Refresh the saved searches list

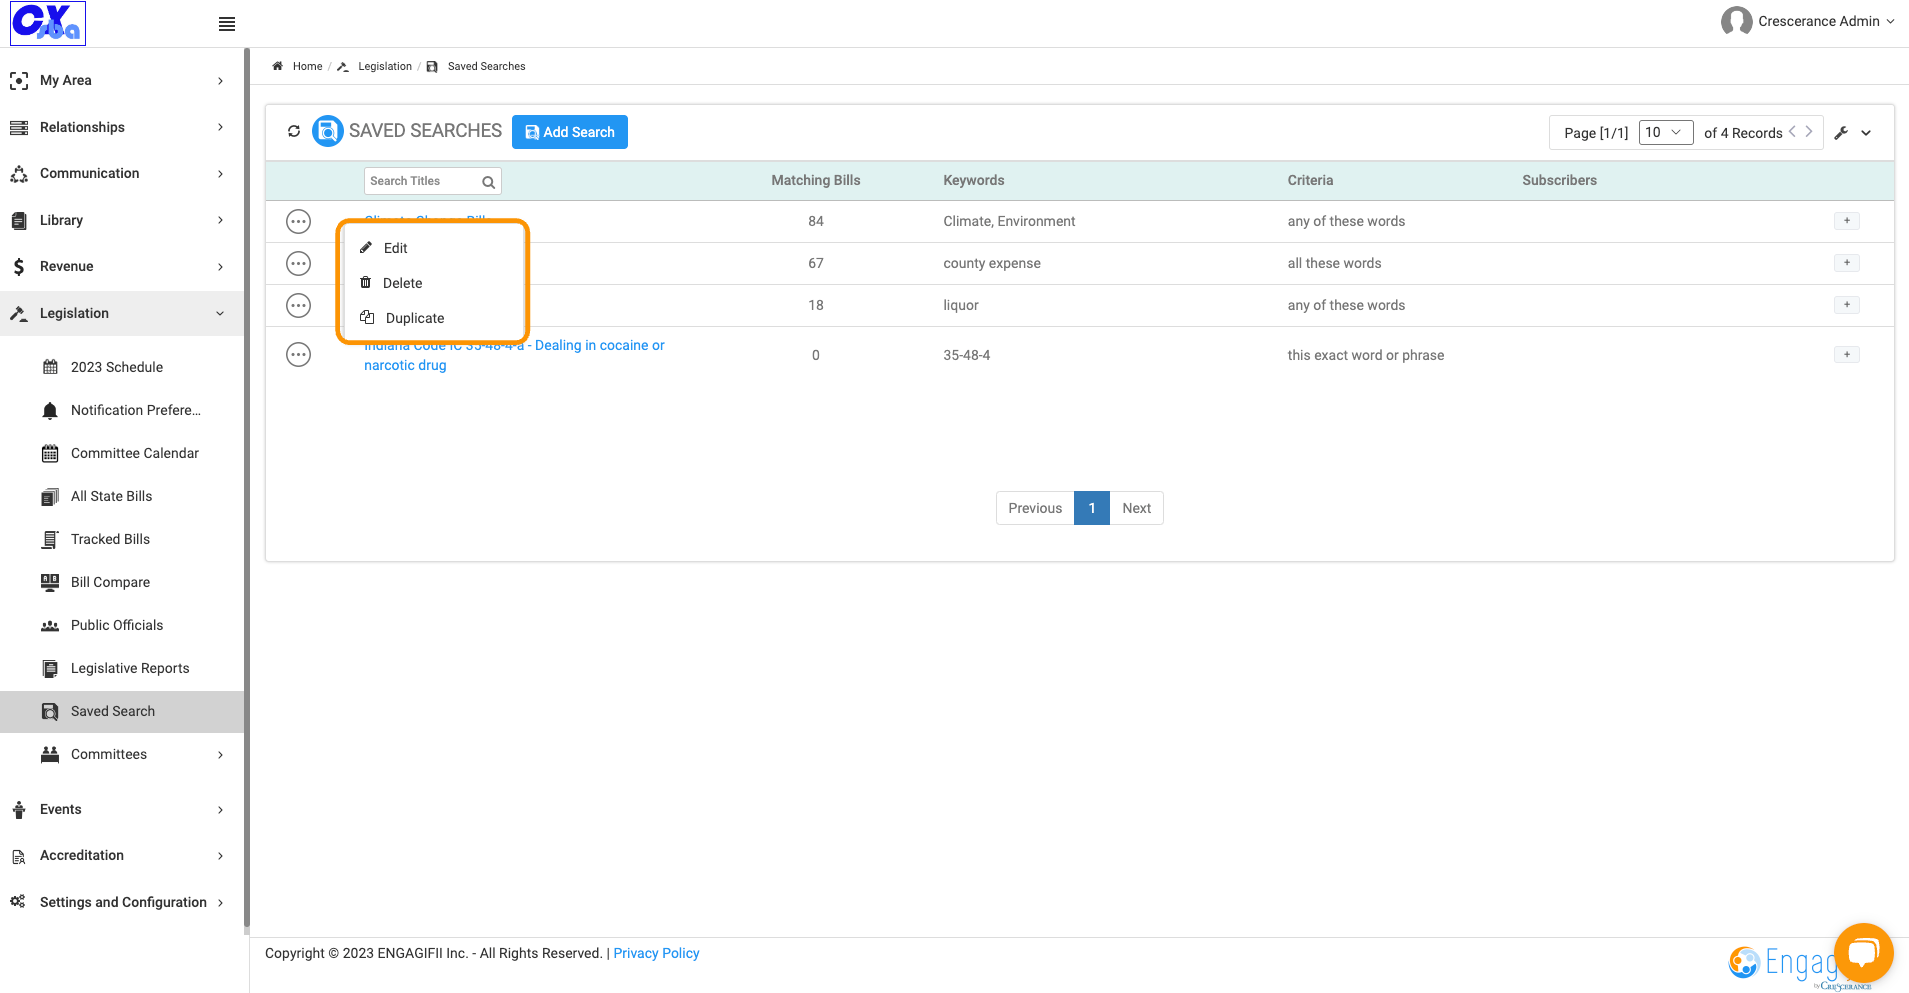coord(294,131)
